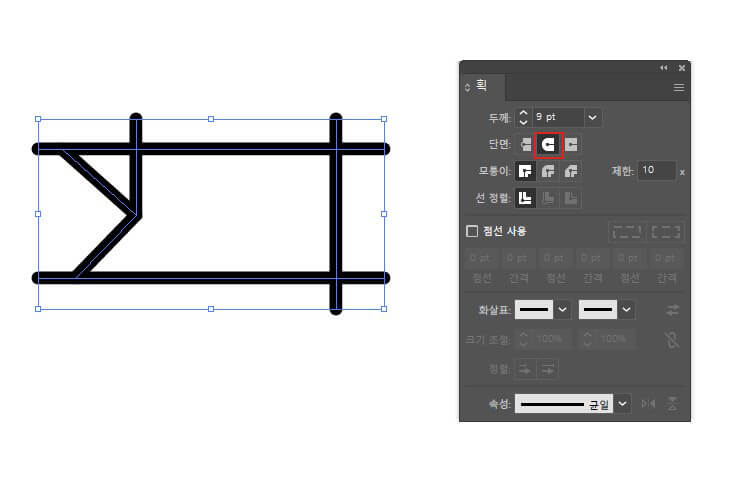The height and width of the screenshot is (489, 737).
Task: Click the end arrowhead preview box
Action: pos(598,310)
